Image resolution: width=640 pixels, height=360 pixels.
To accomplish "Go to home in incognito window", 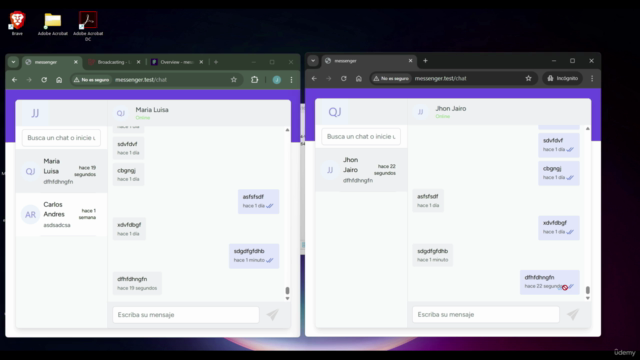I will (x=359, y=78).
